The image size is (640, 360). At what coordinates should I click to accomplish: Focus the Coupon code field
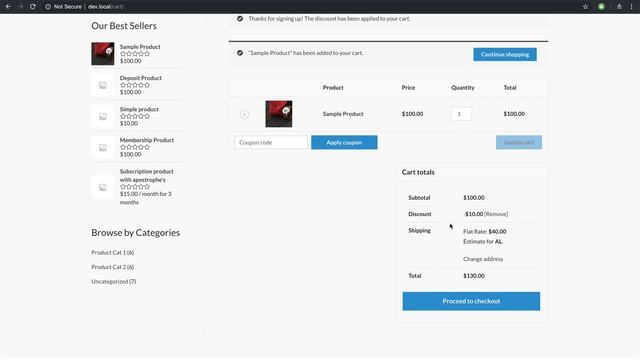click(x=271, y=142)
